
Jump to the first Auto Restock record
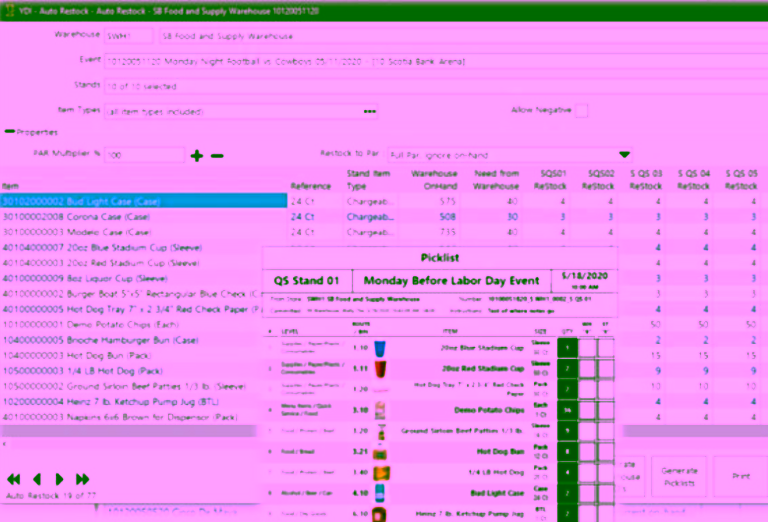(x=14, y=479)
